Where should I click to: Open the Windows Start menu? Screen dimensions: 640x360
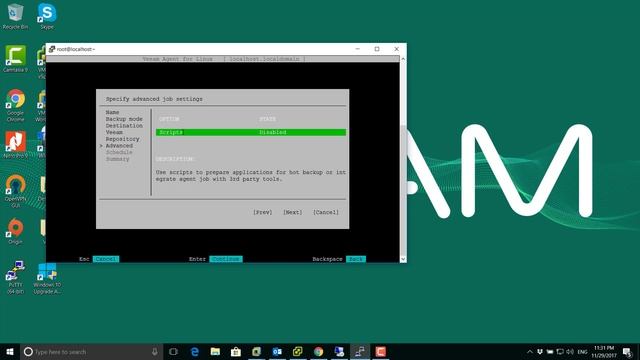click(10, 351)
